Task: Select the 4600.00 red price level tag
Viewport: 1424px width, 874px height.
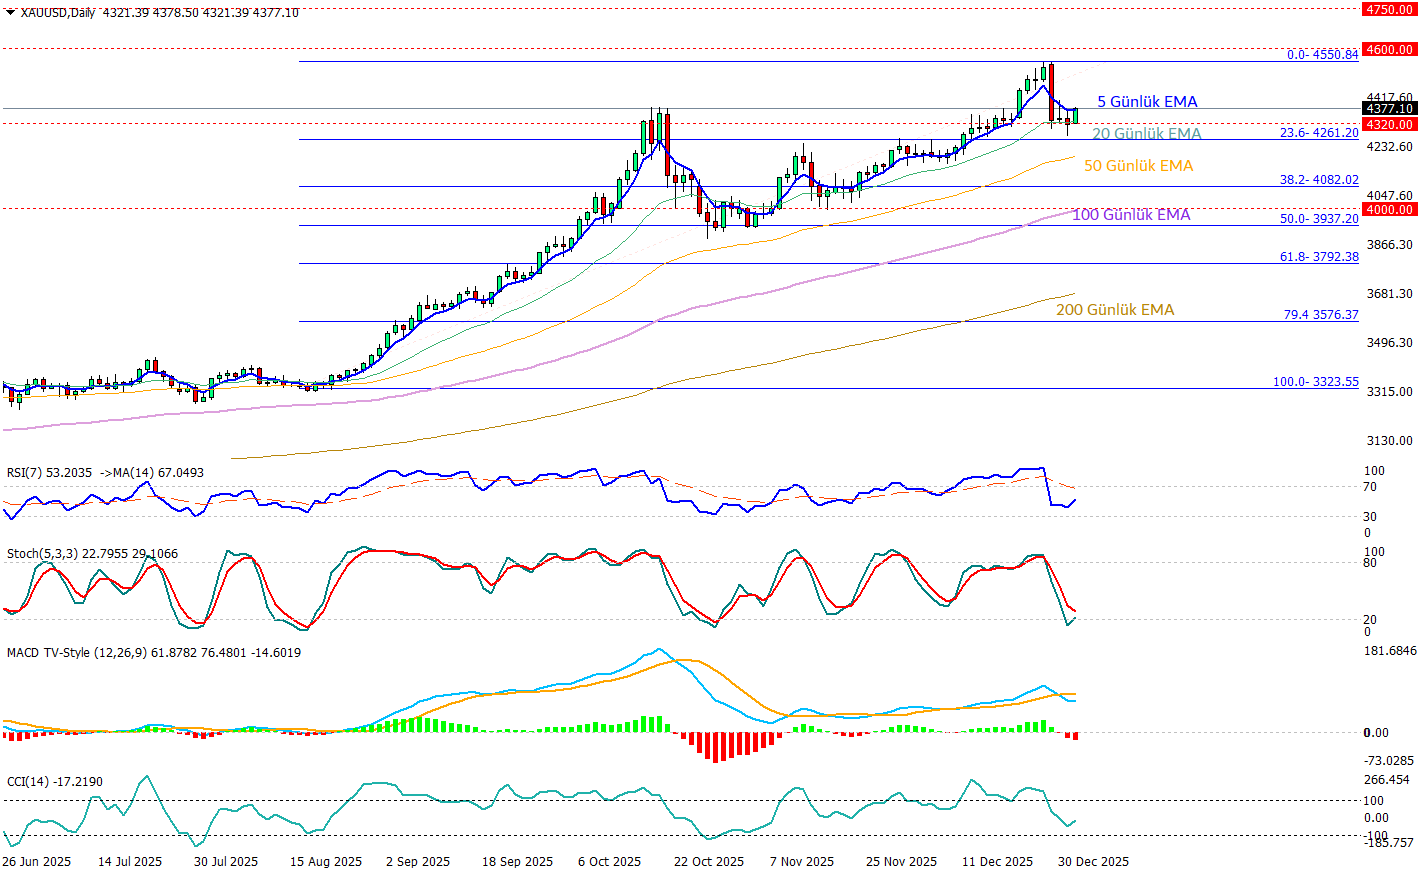Action: point(1390,49)
